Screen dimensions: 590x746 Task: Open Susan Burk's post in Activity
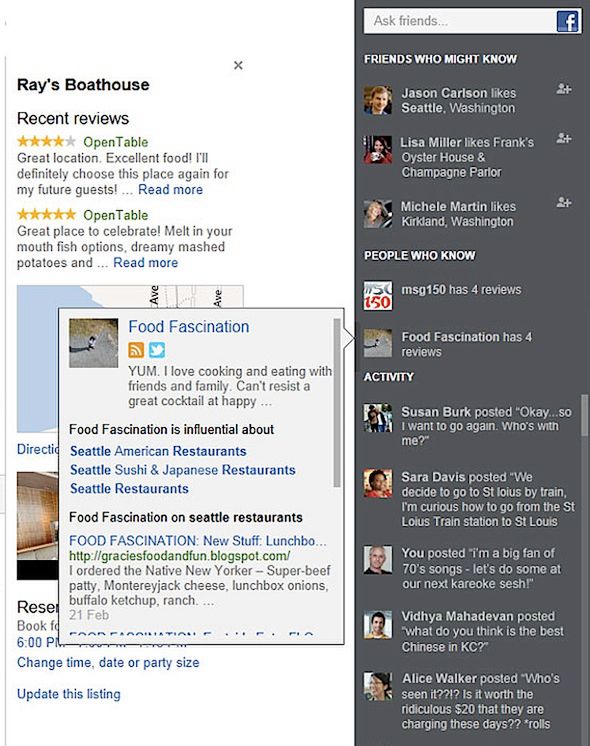click(x=486, y=426)
